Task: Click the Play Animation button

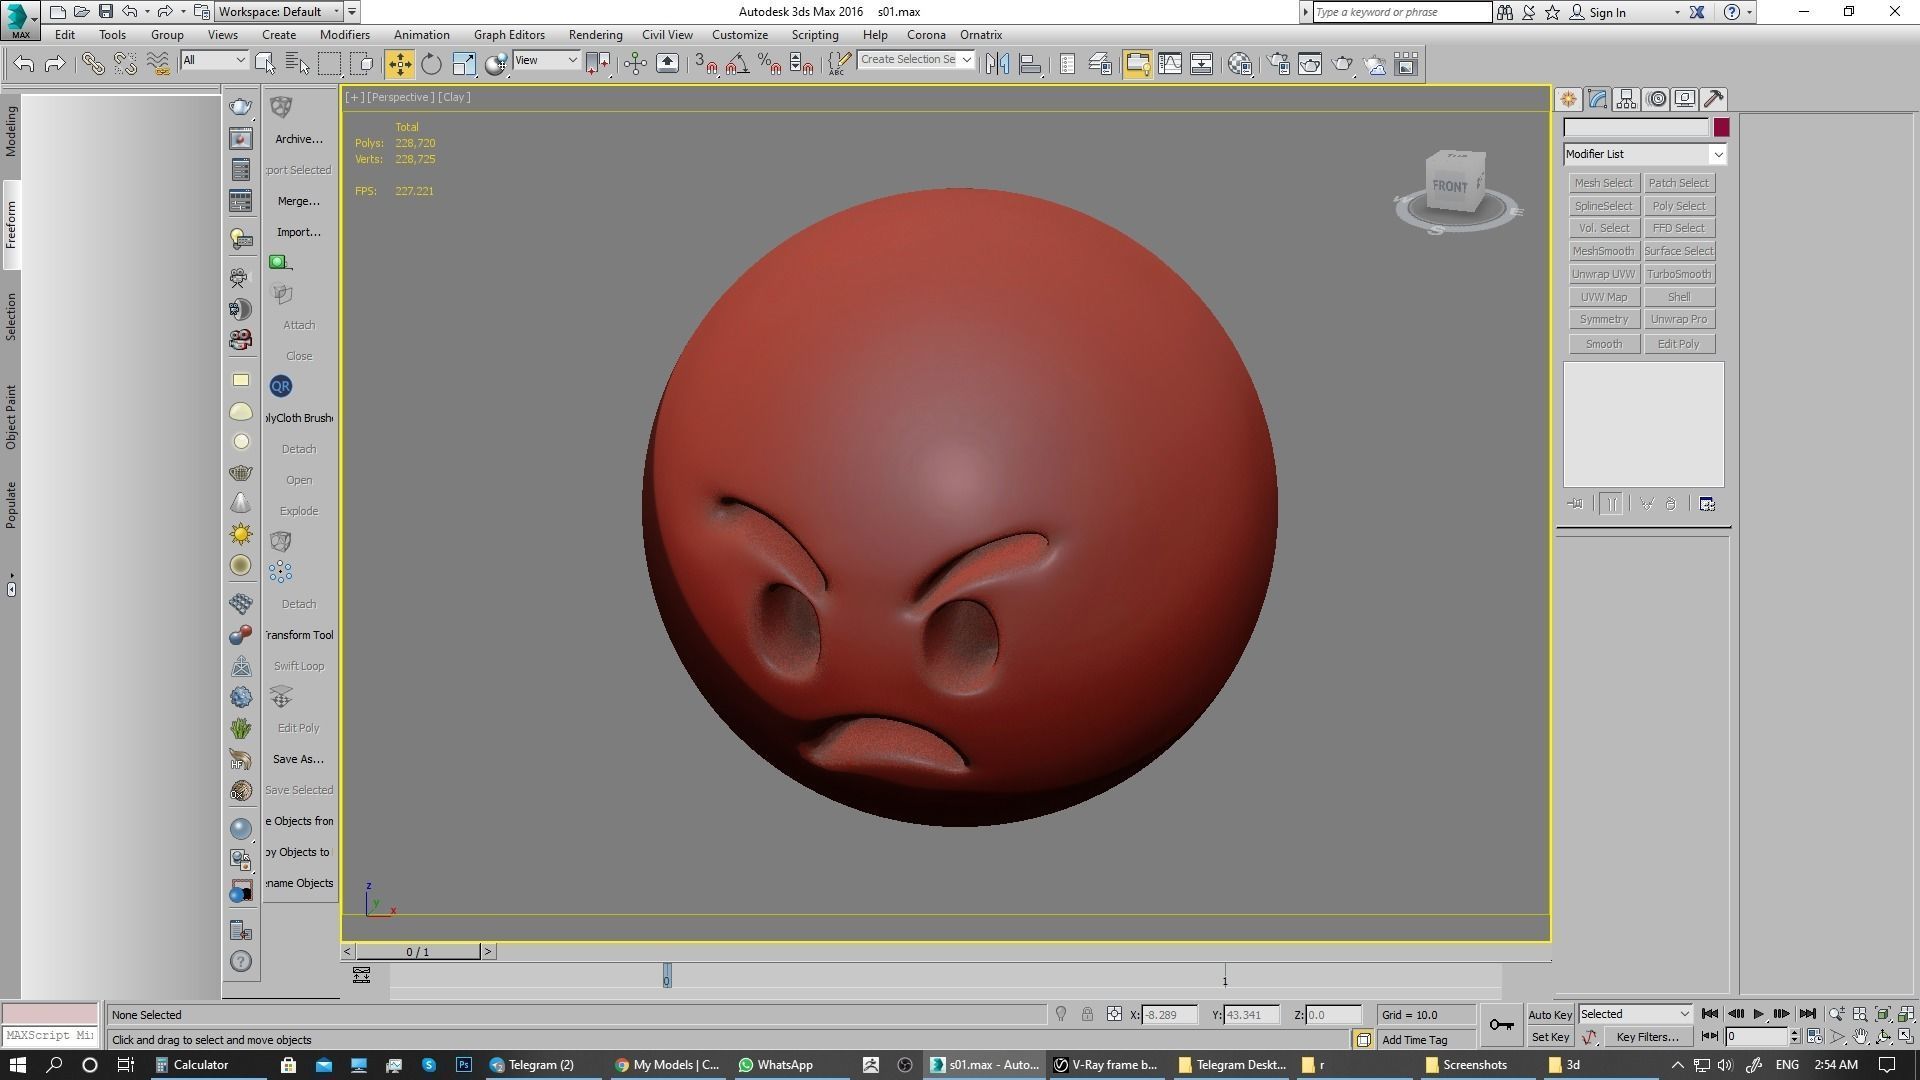Action: tap(1758, 1014)
